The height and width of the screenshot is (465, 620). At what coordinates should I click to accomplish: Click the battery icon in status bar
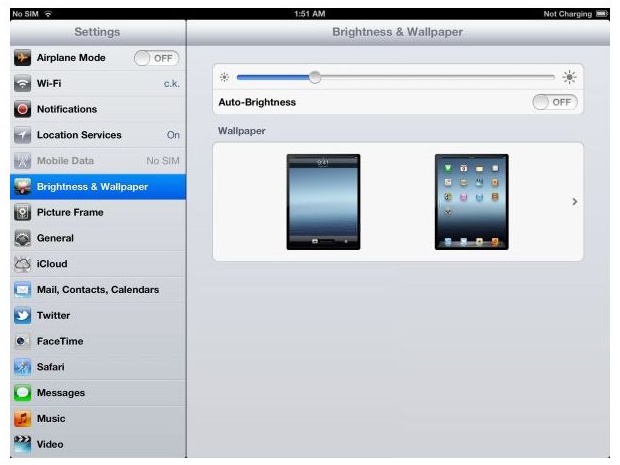coord(602,14)
